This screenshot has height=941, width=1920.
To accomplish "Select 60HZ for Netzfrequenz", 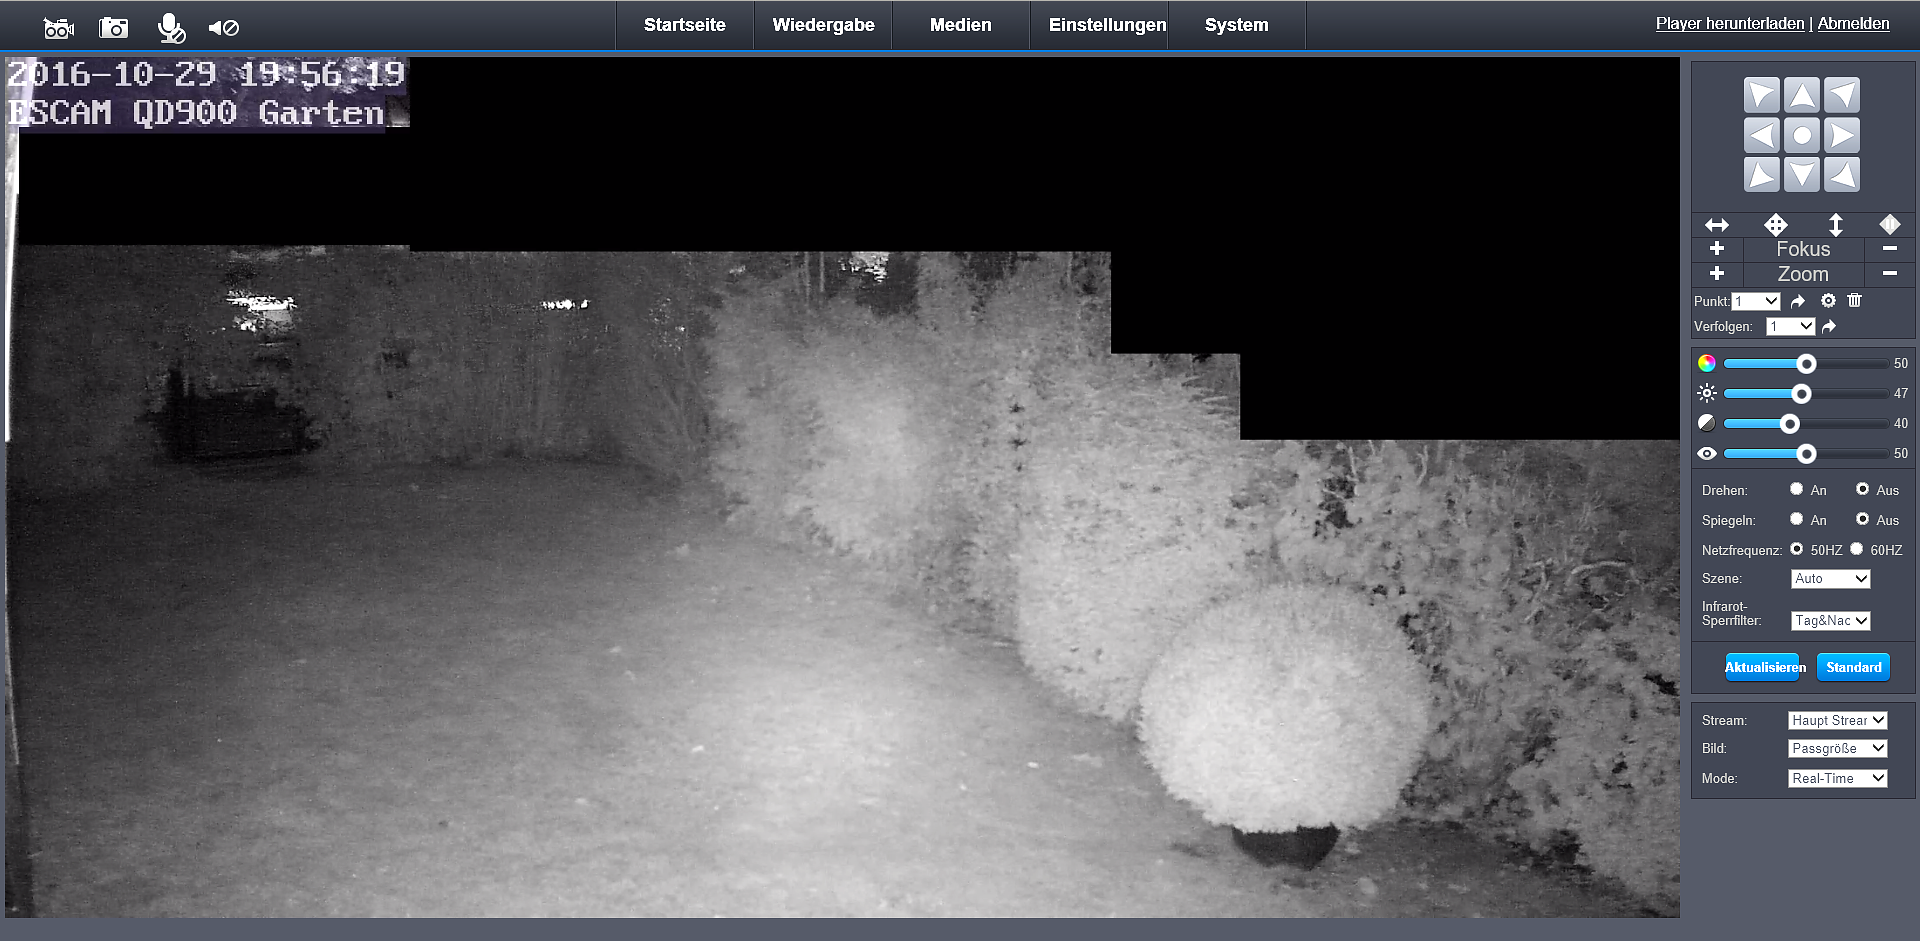I will [x=1857, y=549].
